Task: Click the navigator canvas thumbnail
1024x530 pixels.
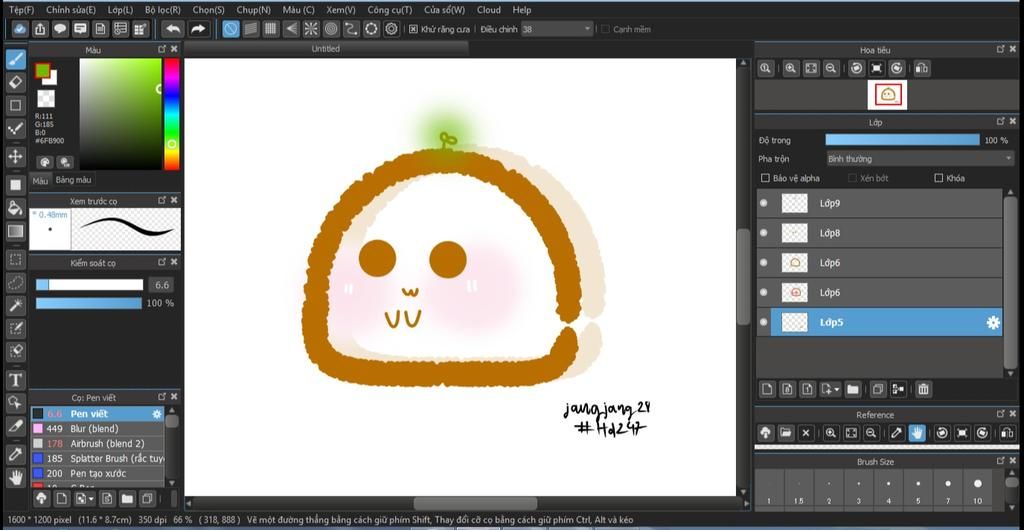Action: tap(887, 95)
